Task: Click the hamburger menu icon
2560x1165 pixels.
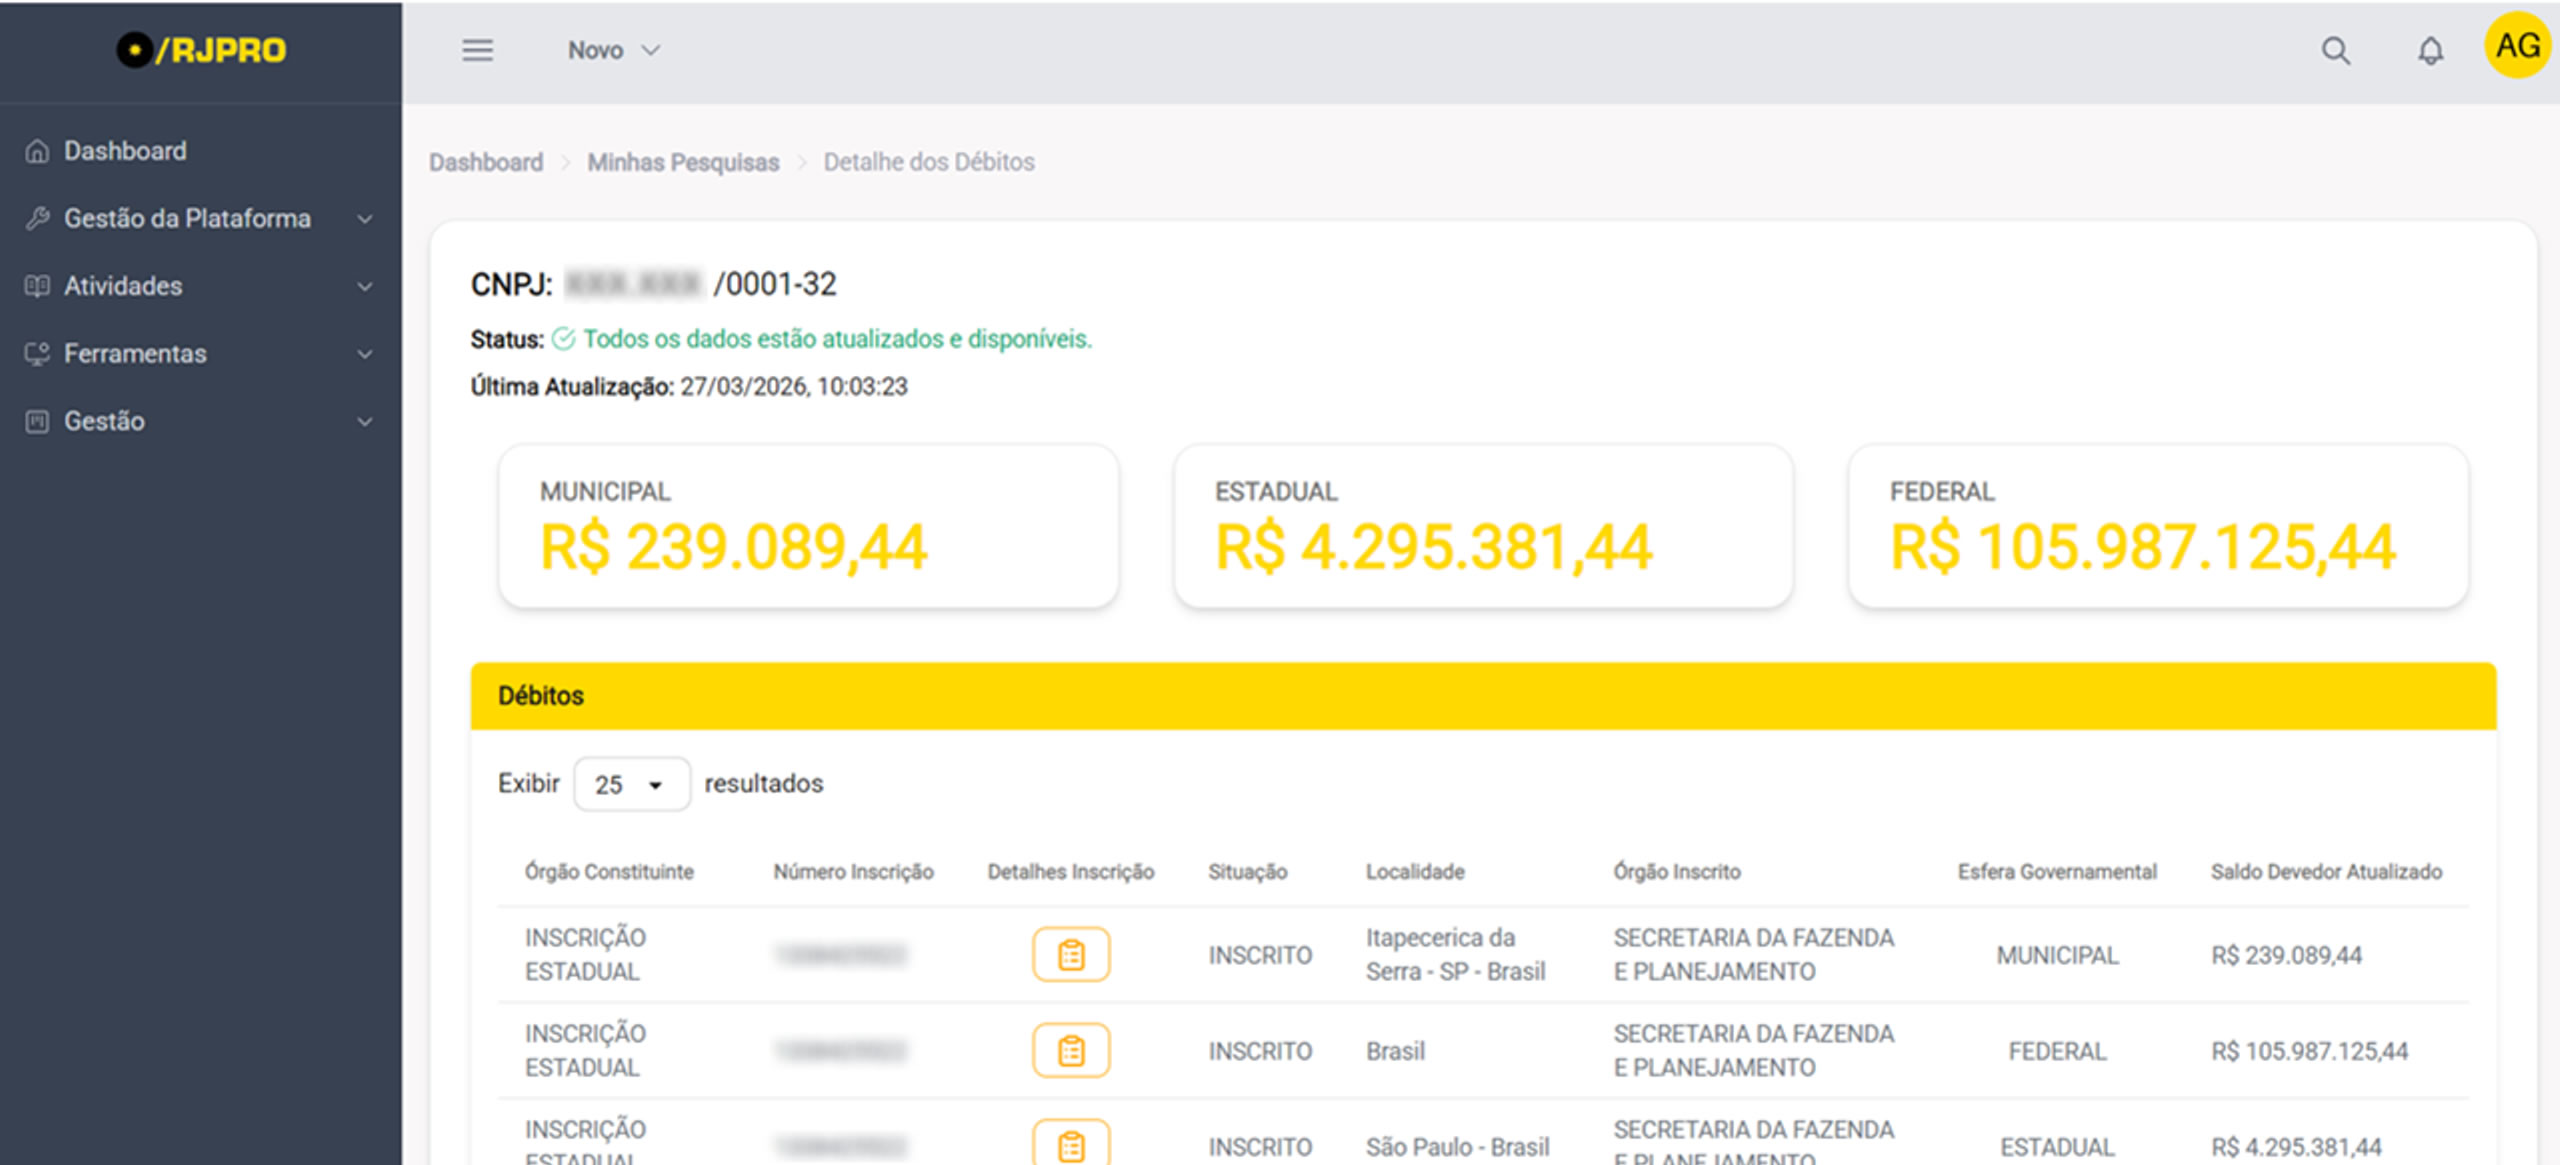Action: tap(477, 50)
